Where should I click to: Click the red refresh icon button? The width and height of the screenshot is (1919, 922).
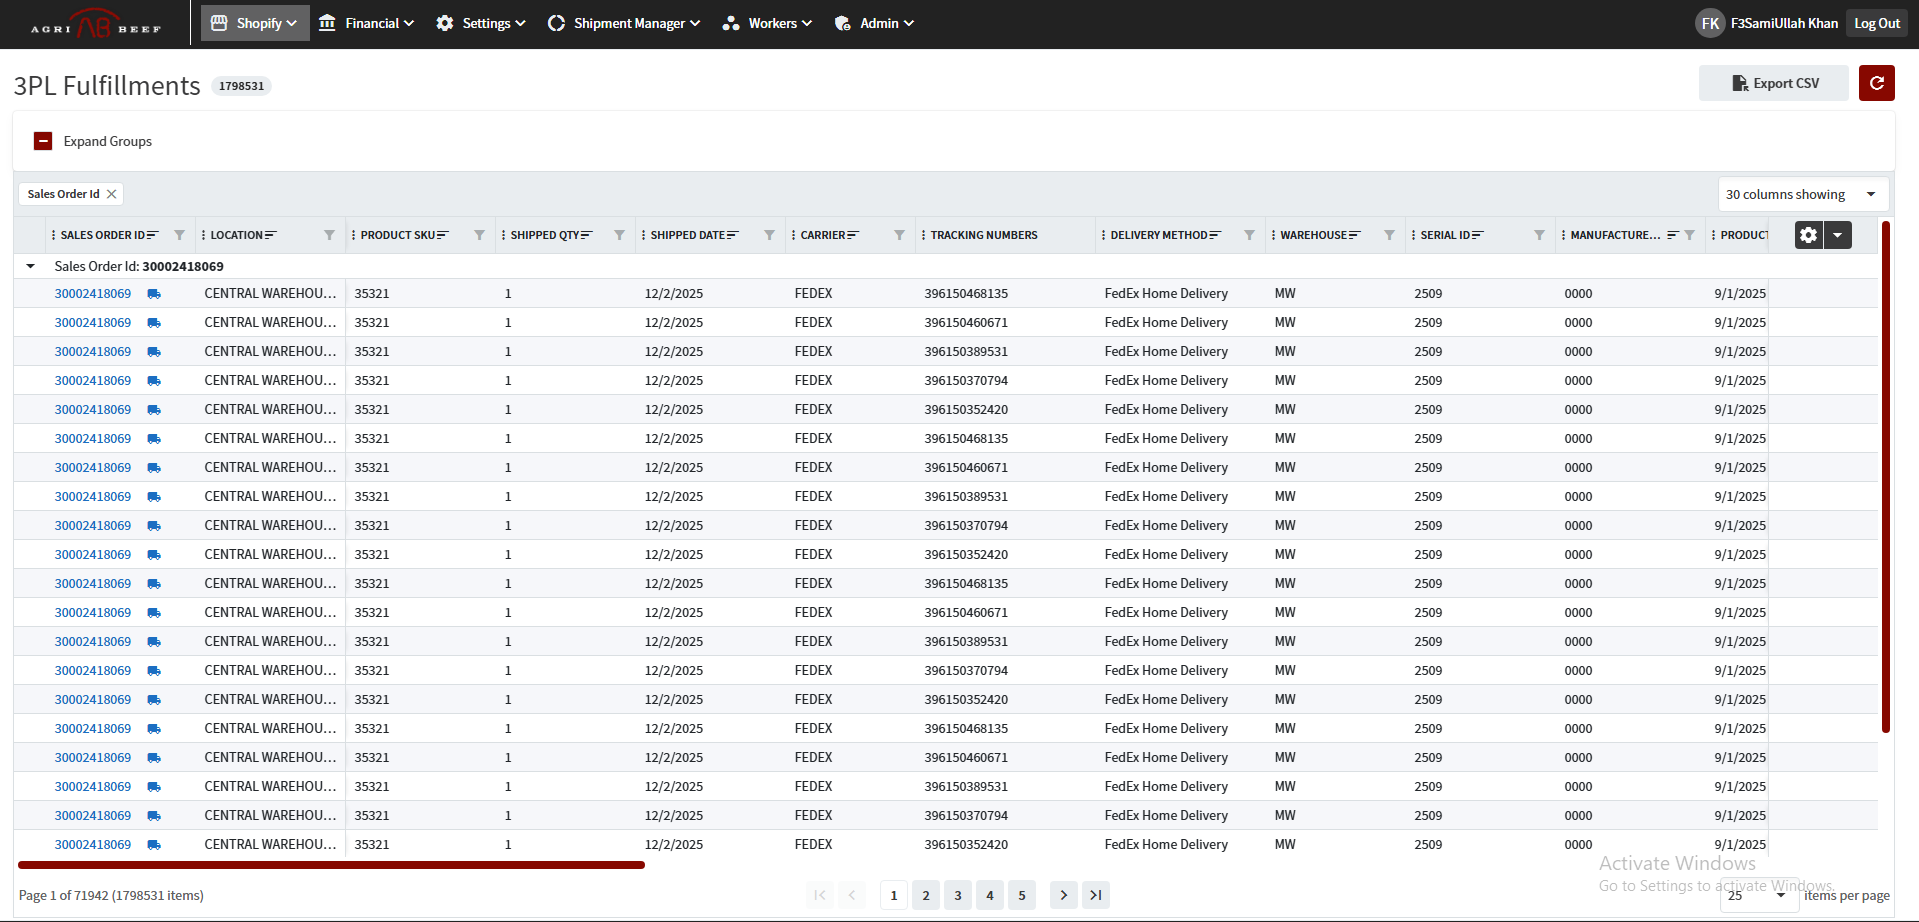click(1876, 83)
